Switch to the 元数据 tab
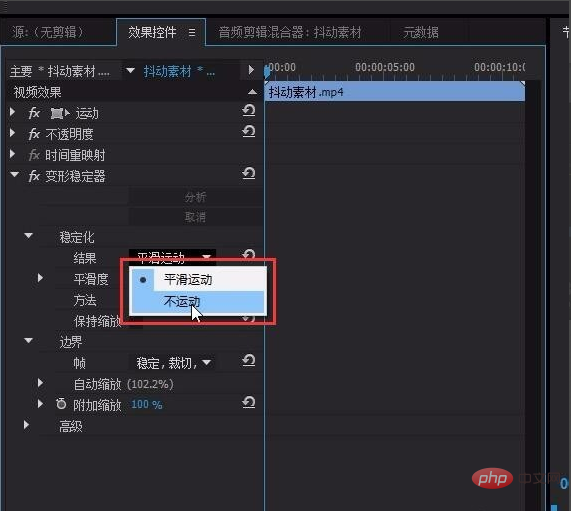This screenshot has width=571, height=511. tap(421, 32)
